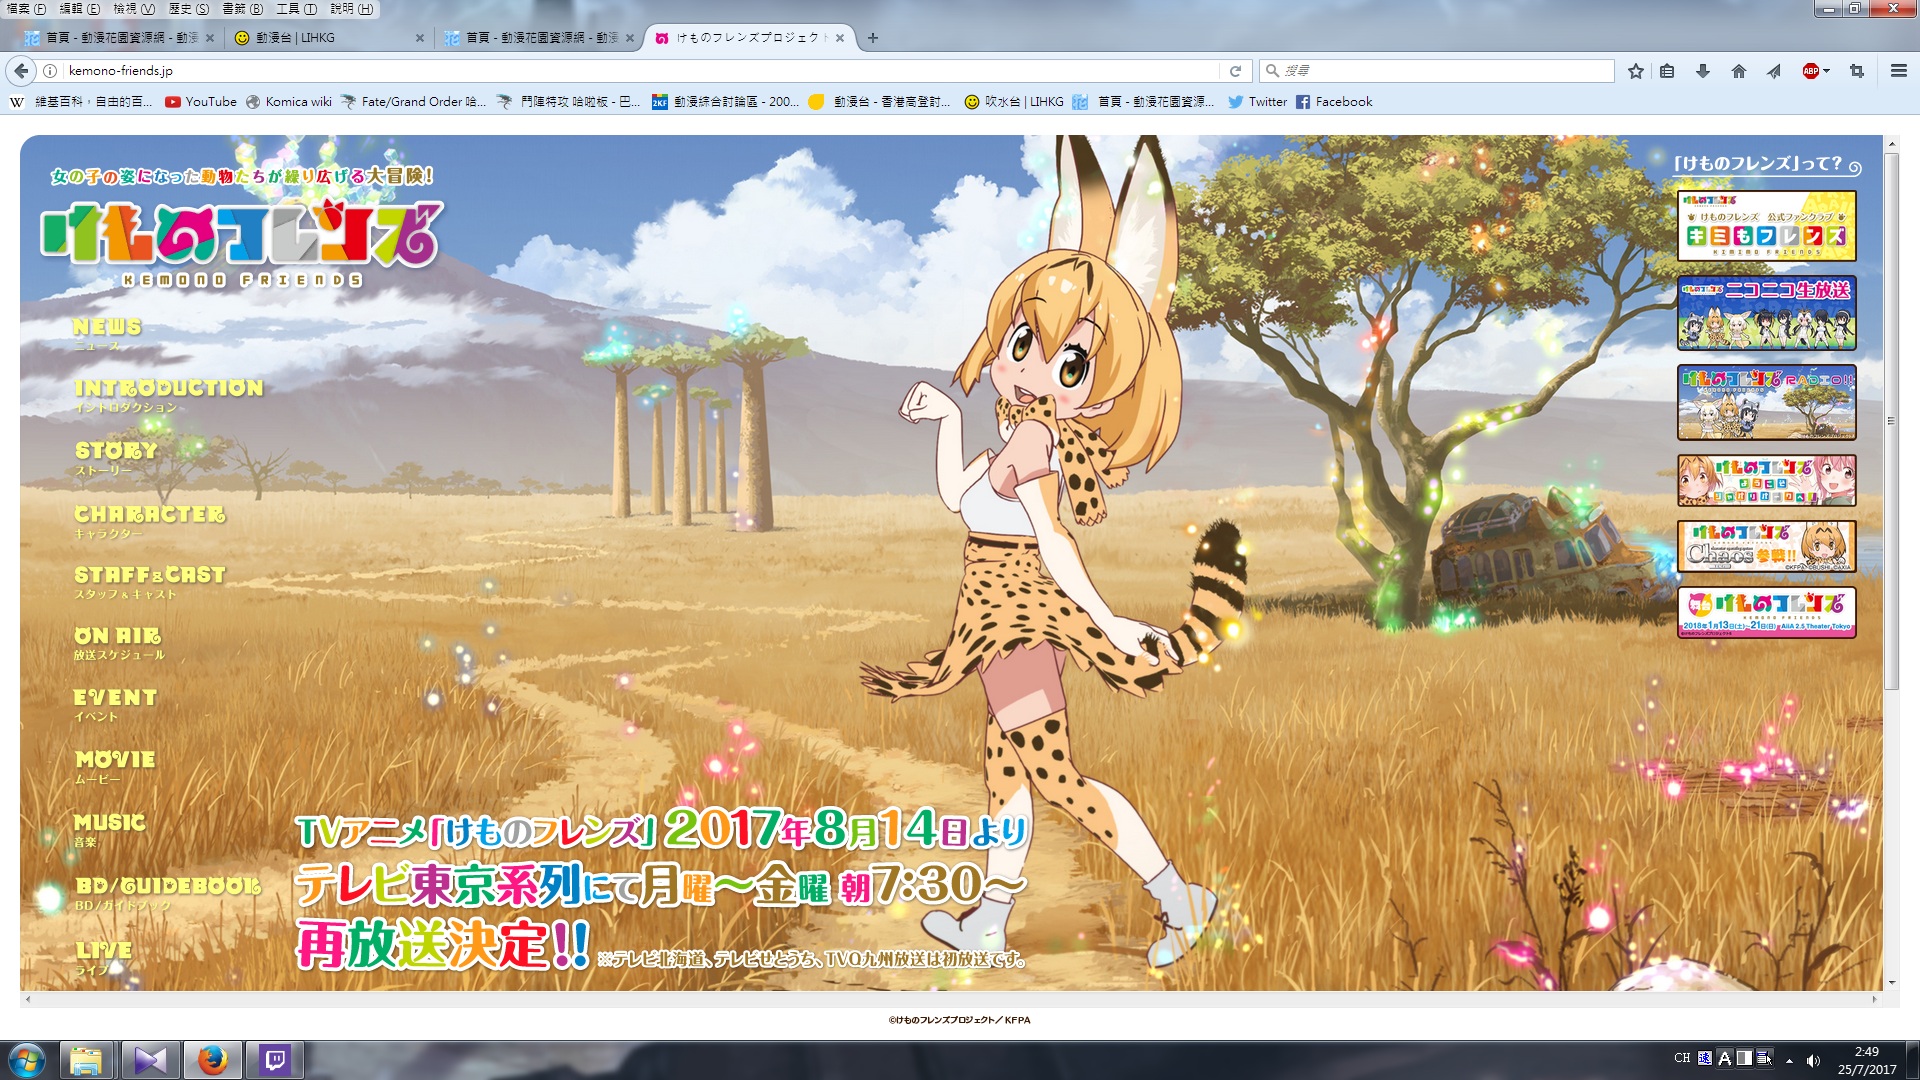Open the ニコニコ生放送 banner
This screenshot has width=1920, height=1080.
(1766, 313)
